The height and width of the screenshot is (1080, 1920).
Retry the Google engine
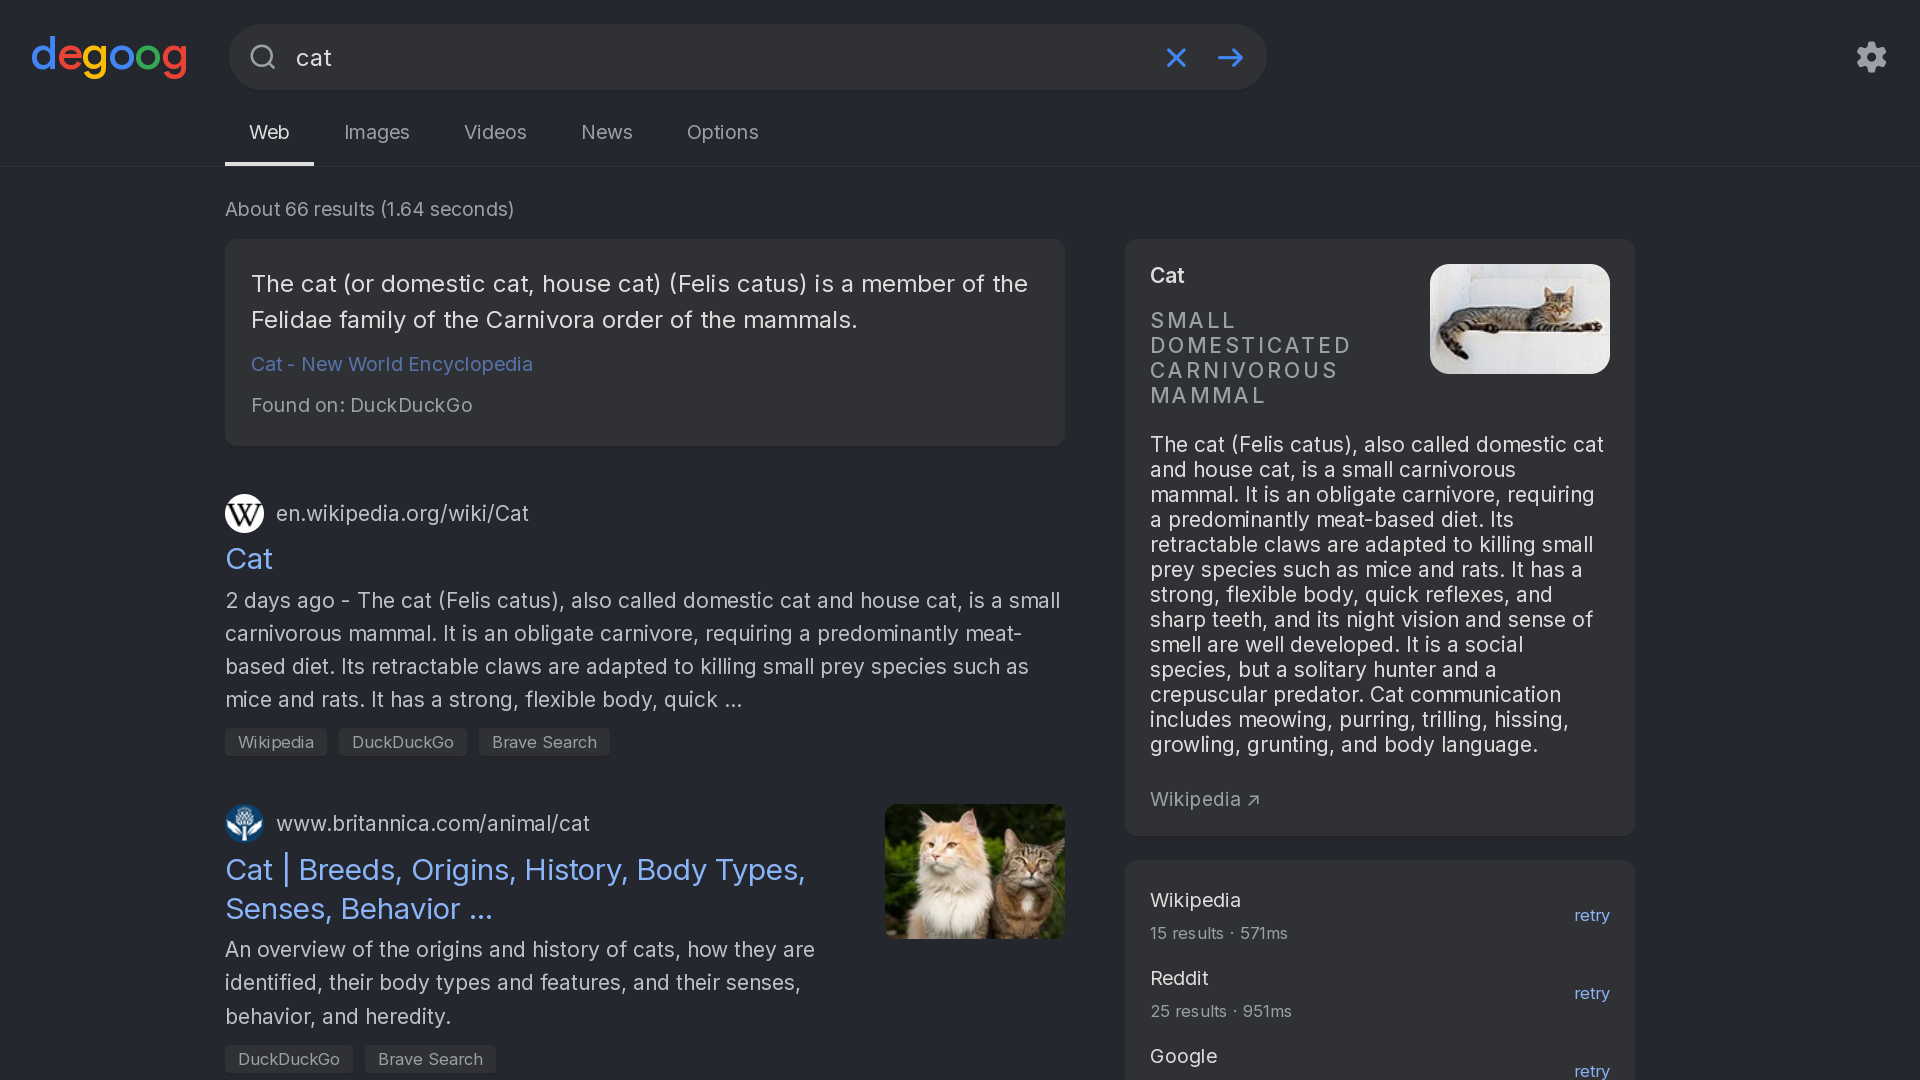(1591, 1070)
